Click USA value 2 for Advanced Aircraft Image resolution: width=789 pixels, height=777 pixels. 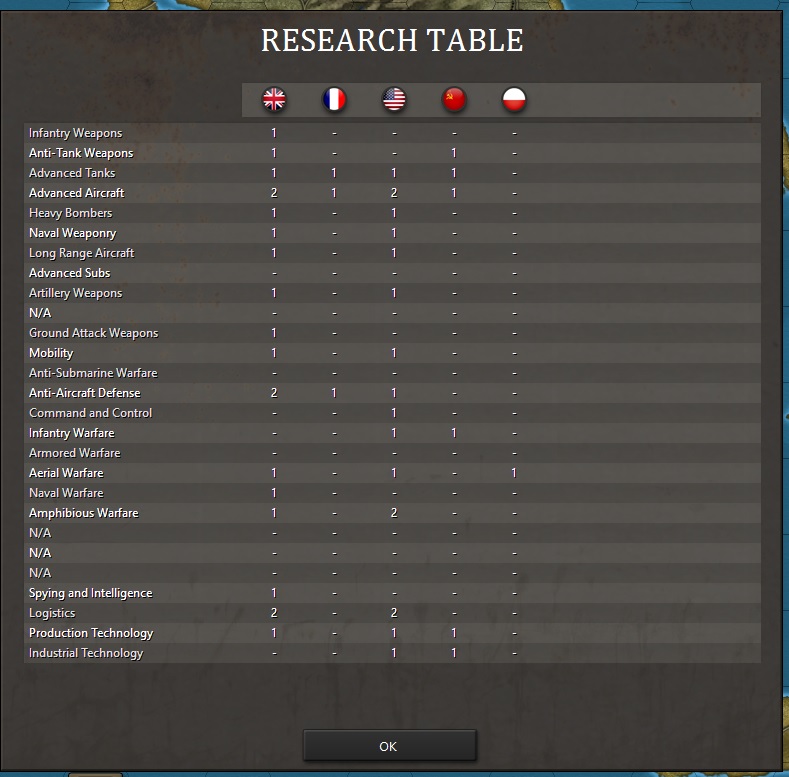[x=394, y=193]
